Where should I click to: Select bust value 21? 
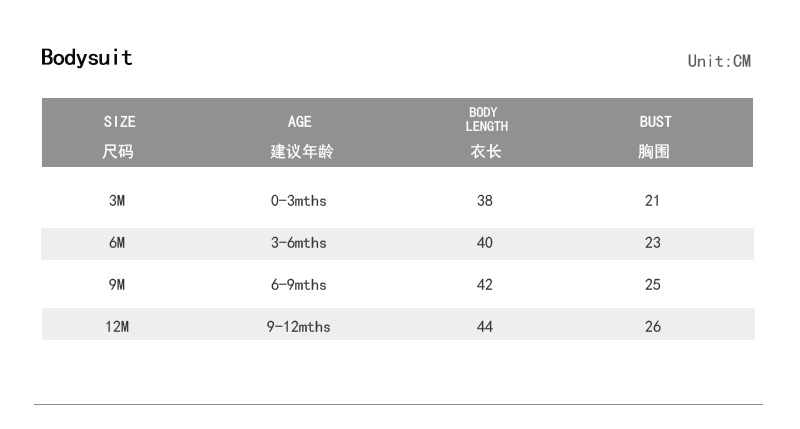pos(653,201)
